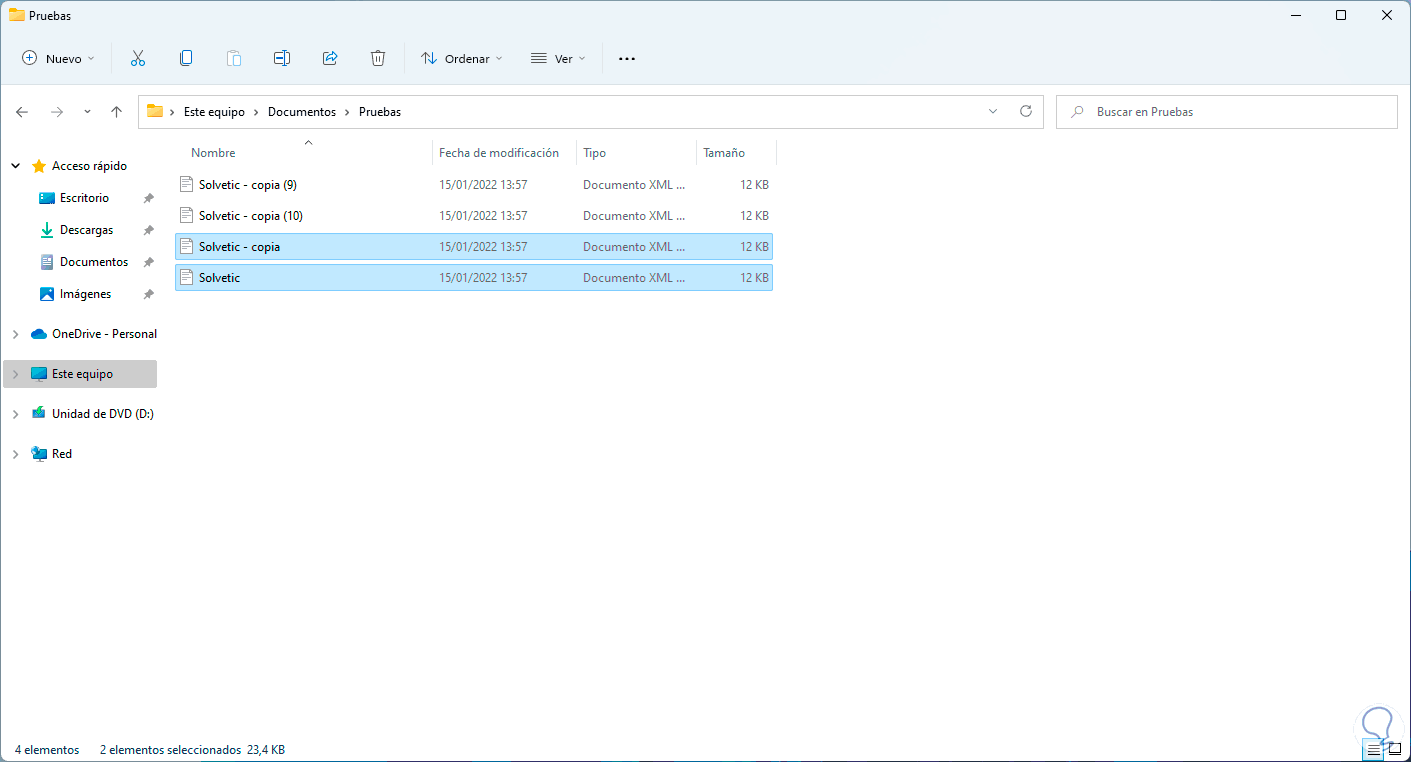Open the Nuevo dropdown menu

pos(58,59)
